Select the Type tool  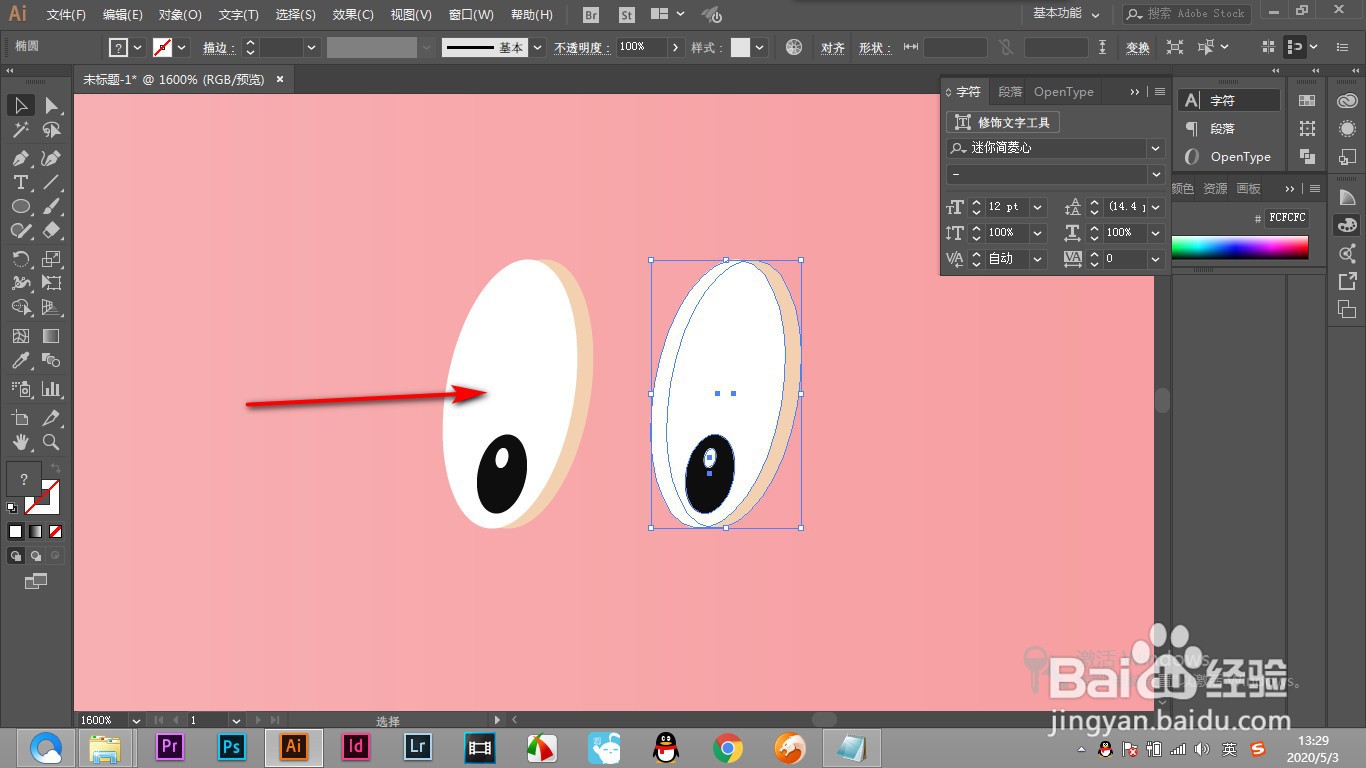[20, 182]
